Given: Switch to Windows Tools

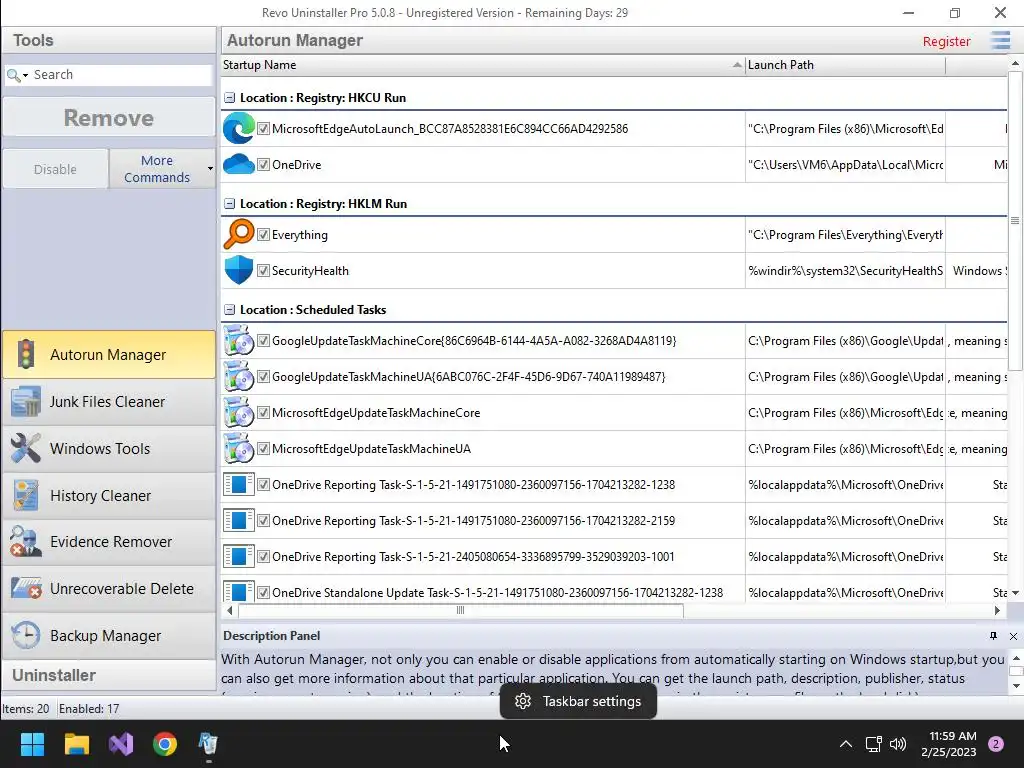Looking at the screenshot, I should pyautogui.click(x=108, y=449).
